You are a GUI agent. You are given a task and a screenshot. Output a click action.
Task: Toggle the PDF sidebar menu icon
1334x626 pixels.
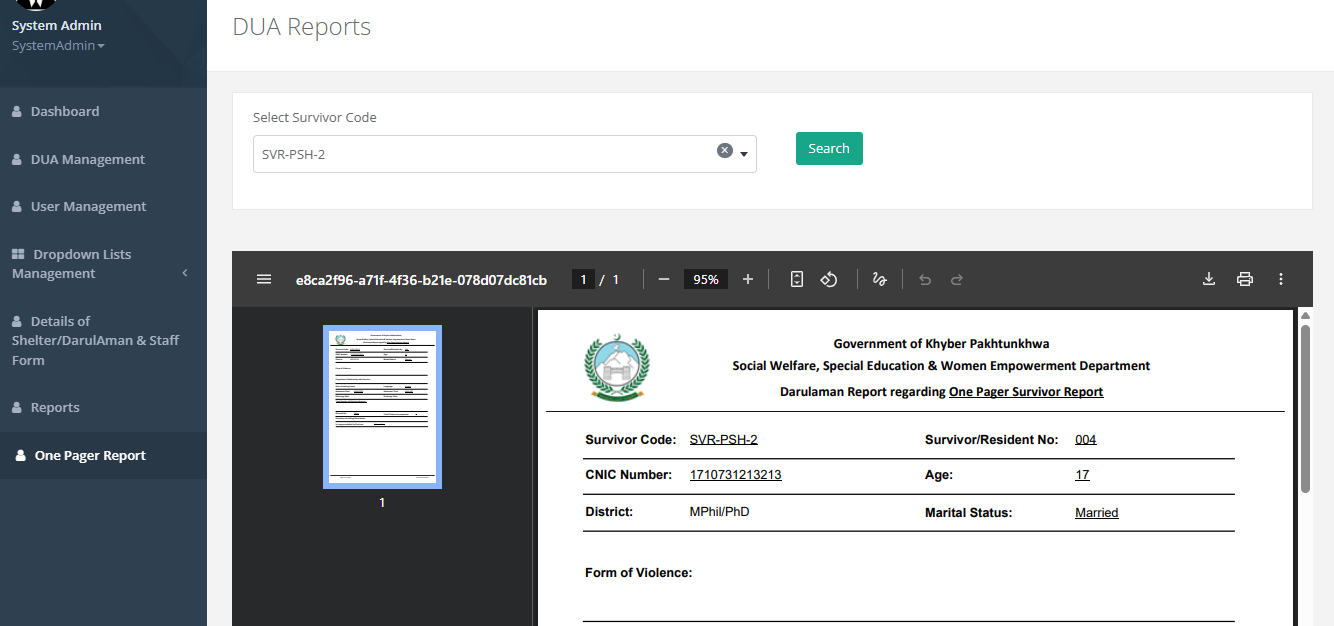click(x=264, y=280)
